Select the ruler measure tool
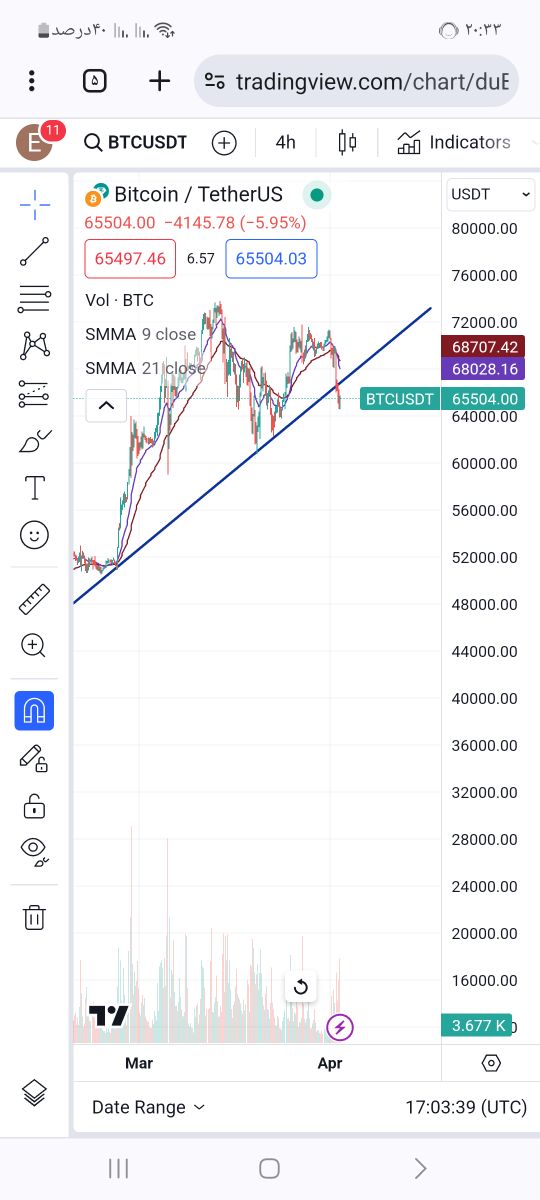The height and width of the screenshot is (1200, 540). click(34, 599)
